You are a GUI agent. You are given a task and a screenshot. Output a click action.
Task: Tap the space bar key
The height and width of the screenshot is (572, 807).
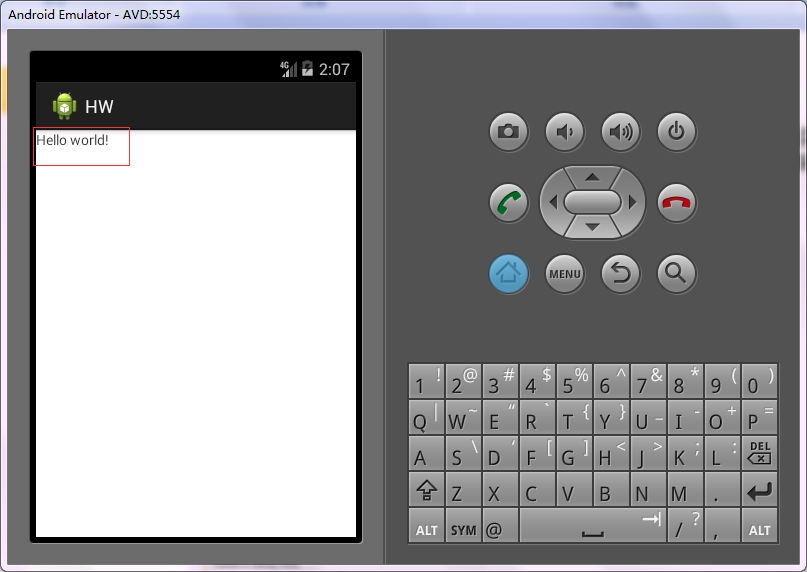(x=593, y=525)
